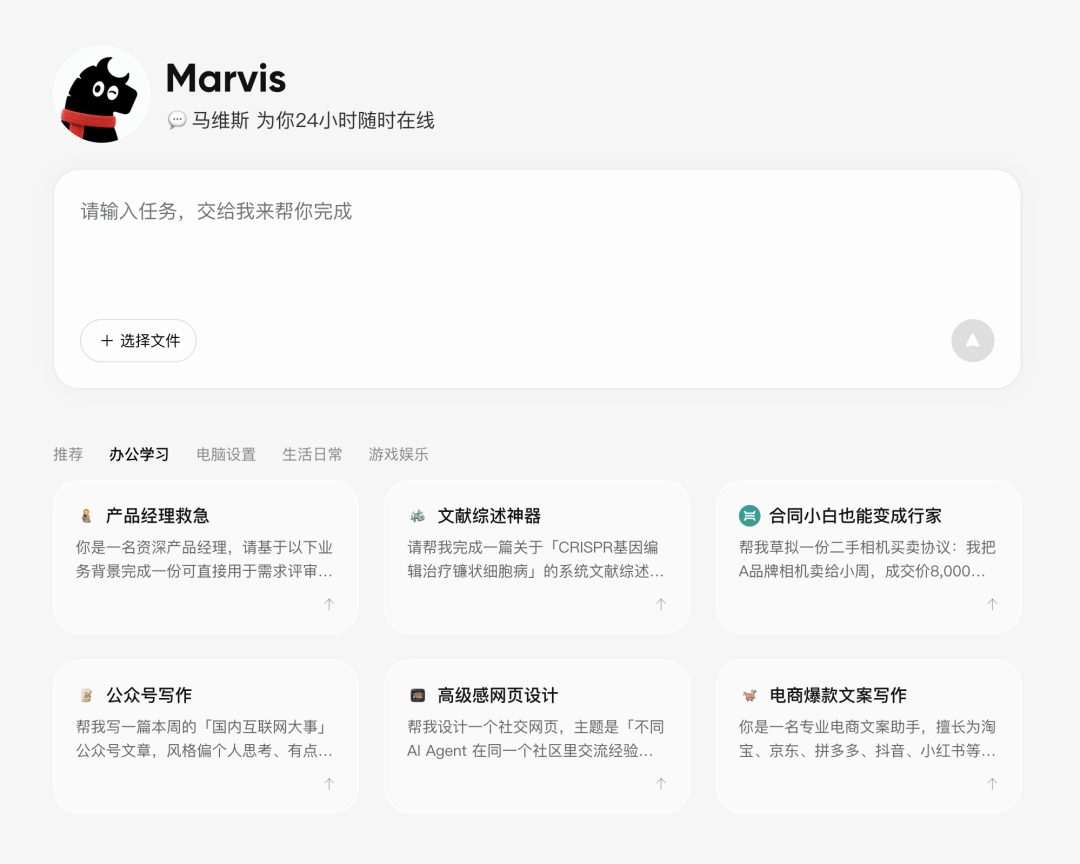The width and height of the screenshot is (1080, 864).
Task: Click the 产品经理救急 card icon
Action: [x=86, y=515]
